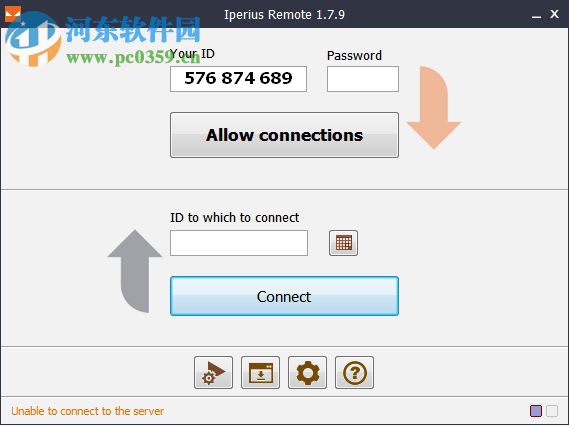Minimize the Iperius Remote window
The width and height of the screenshot is (569, 426).
click(536, 15)
